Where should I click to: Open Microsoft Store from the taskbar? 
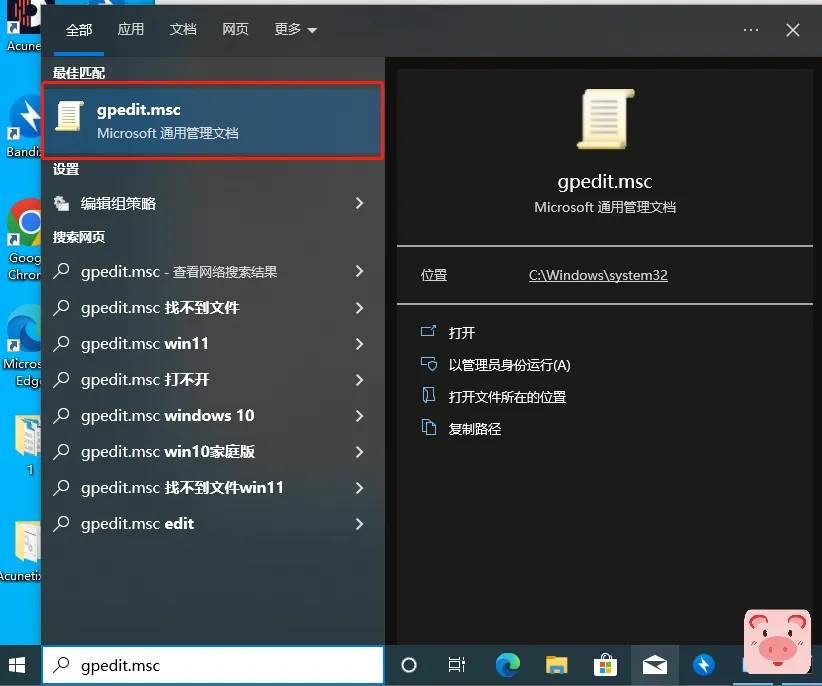pyautogui.click(x=605, y=666)
